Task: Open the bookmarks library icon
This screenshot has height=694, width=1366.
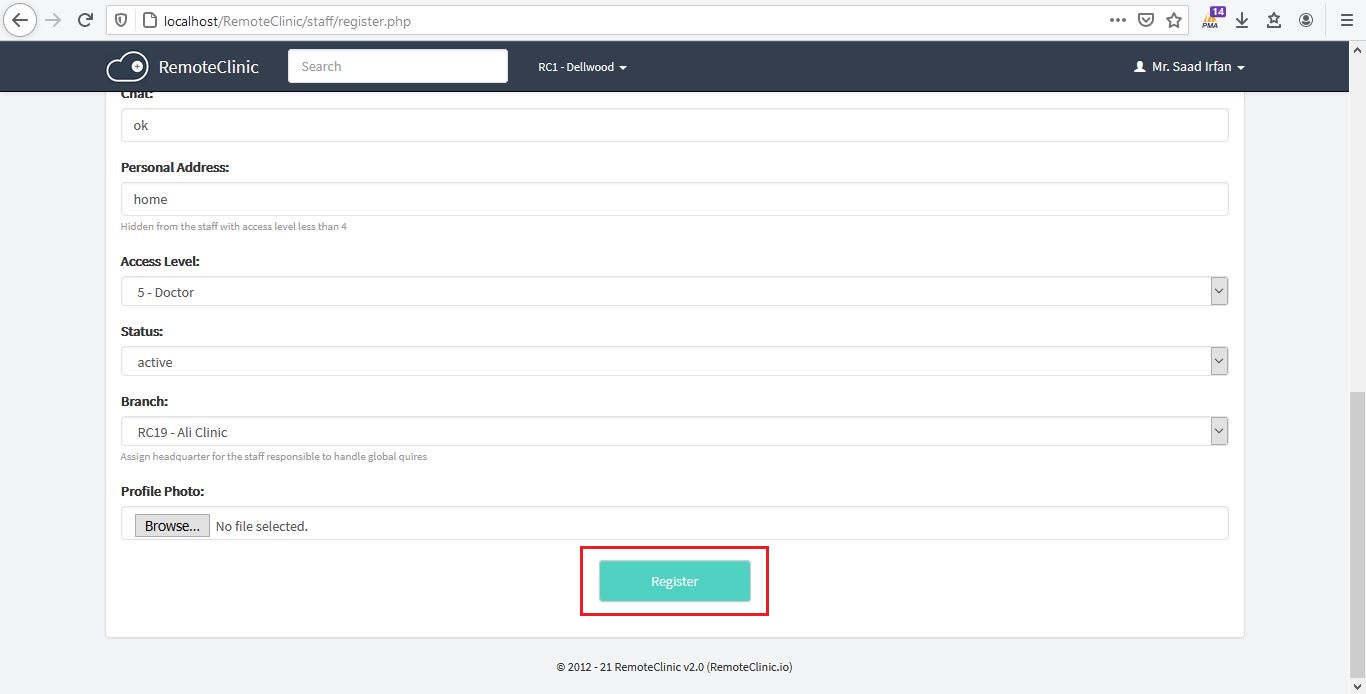Action: pos(1274,20)
